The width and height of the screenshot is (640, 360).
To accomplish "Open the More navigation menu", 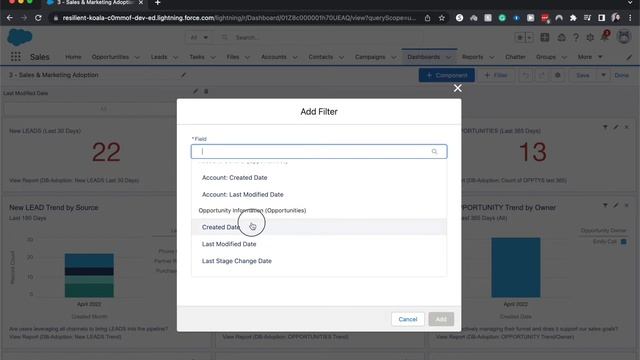I will click(x=590, y=57).
